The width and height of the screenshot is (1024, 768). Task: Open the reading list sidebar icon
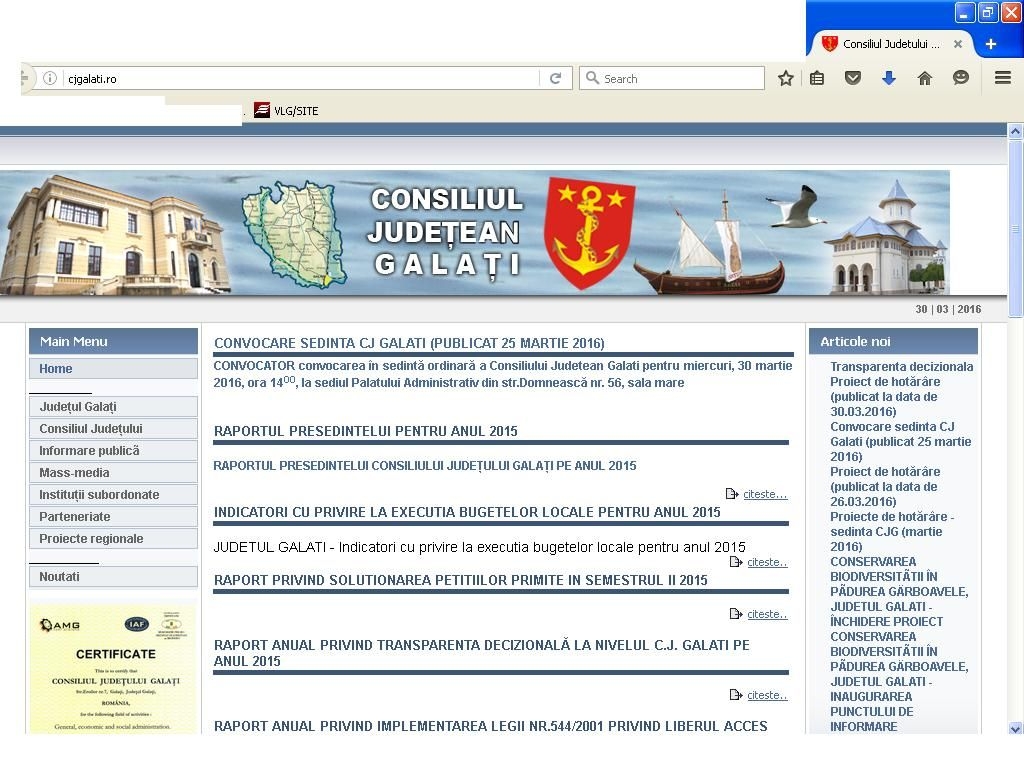[x=817, y=78]
